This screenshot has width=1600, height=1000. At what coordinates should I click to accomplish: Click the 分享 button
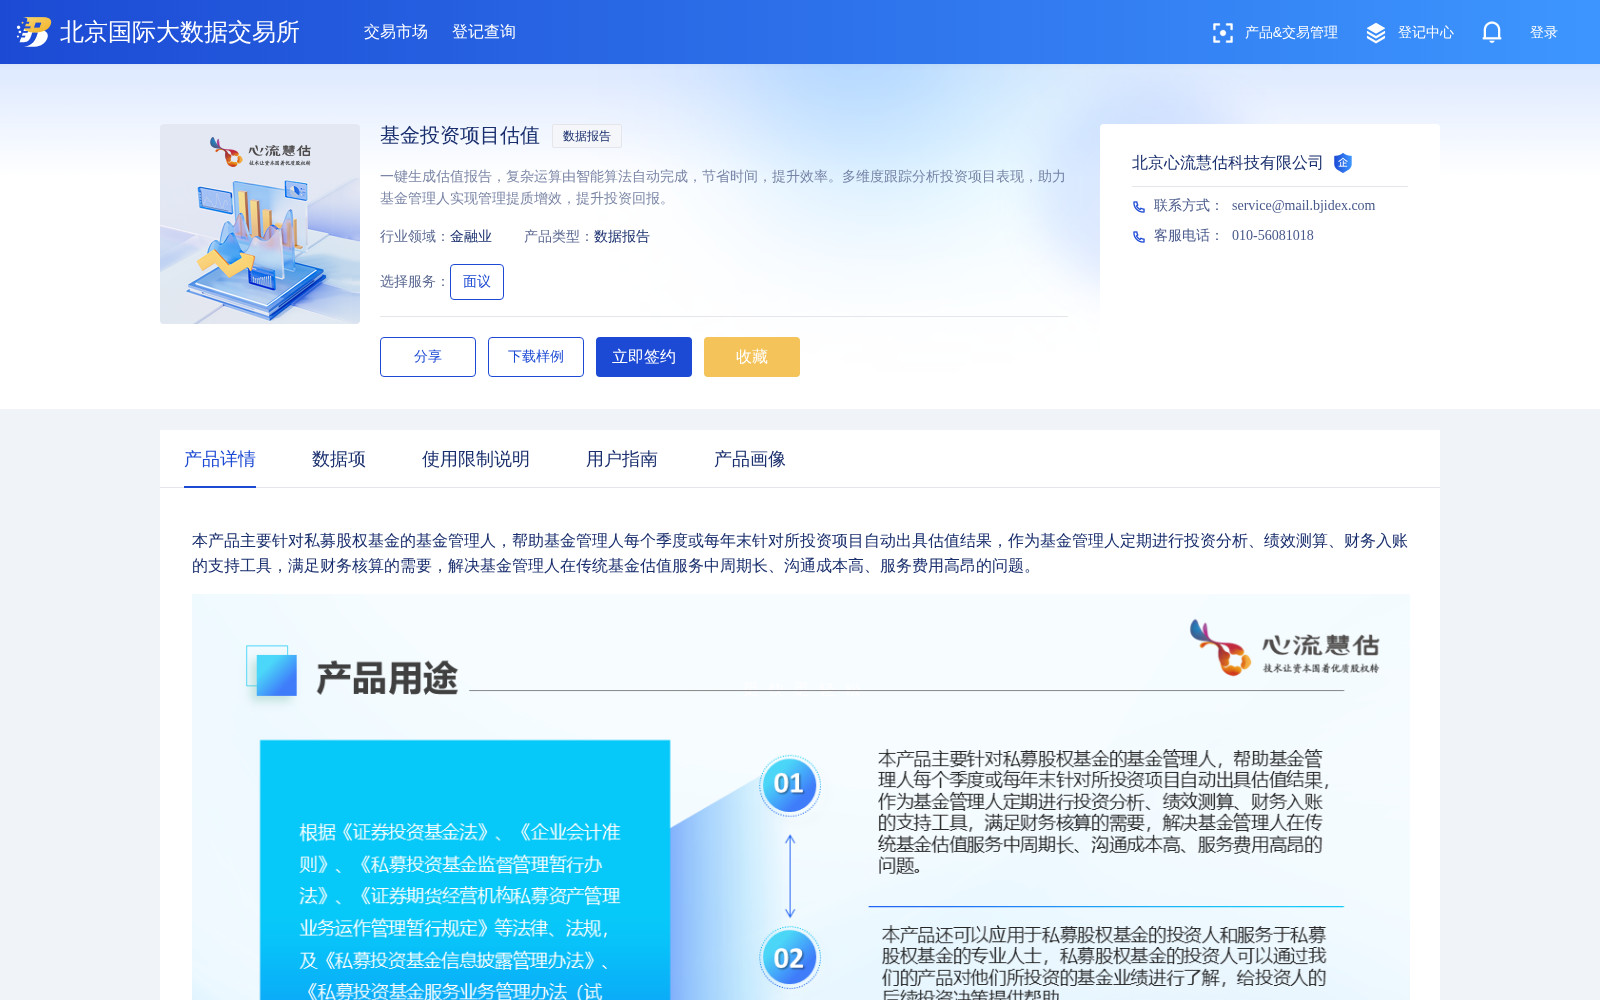coord(428,357)
